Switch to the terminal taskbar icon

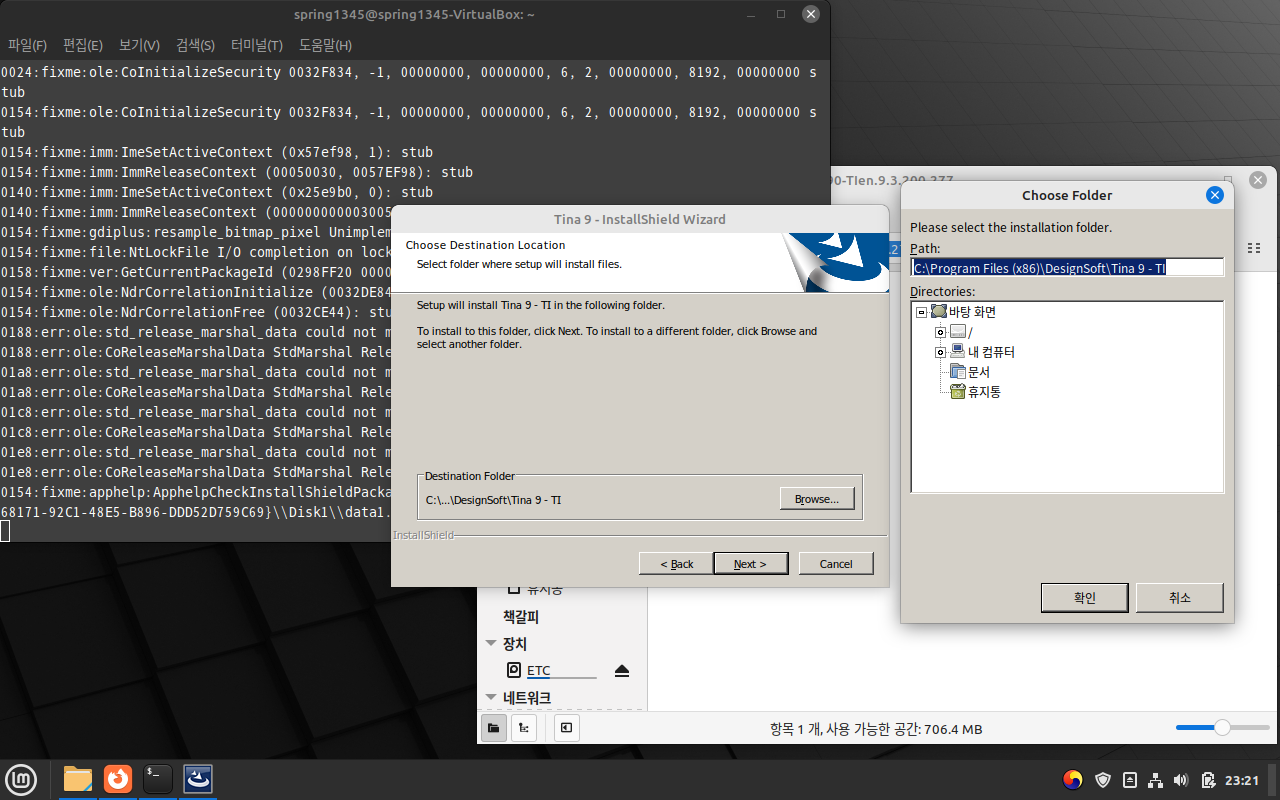(158, 778)
